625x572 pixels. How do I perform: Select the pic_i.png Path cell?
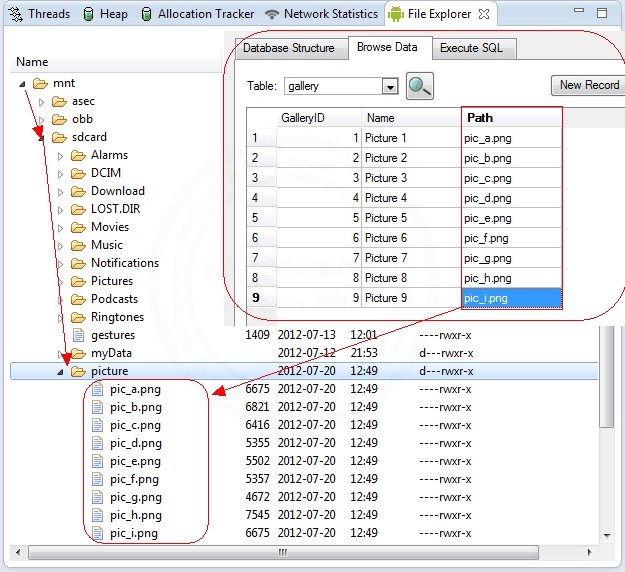[x=511, y=298]
